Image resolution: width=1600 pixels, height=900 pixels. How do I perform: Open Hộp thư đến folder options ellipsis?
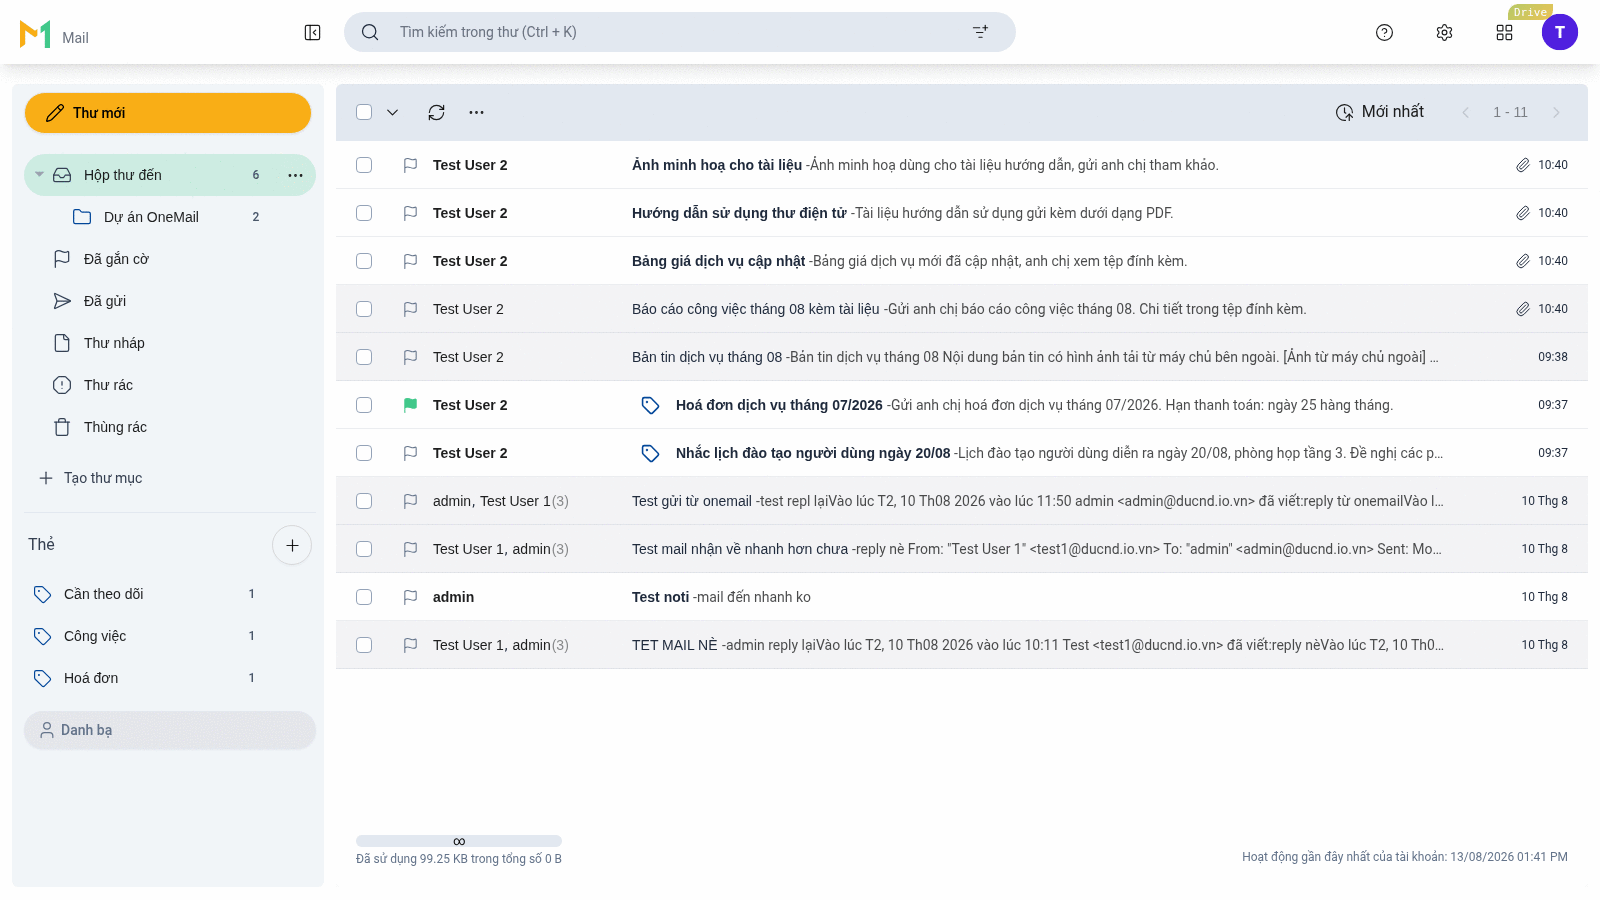295,175
